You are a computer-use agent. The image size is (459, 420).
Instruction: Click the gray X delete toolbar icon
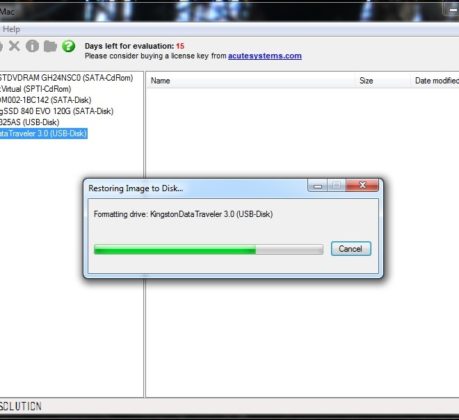click(x=14, y=46)
